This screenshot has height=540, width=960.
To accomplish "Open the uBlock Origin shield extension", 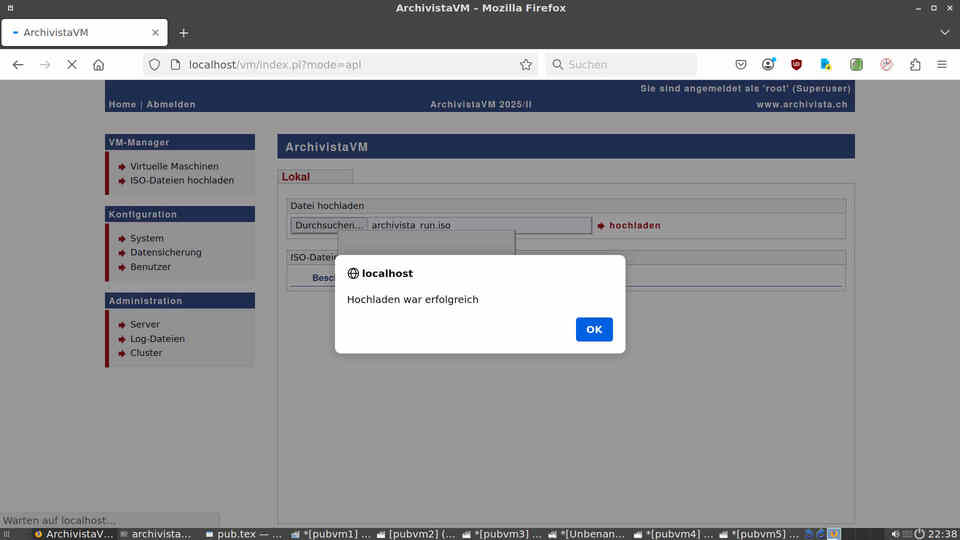I will [796, 64].
